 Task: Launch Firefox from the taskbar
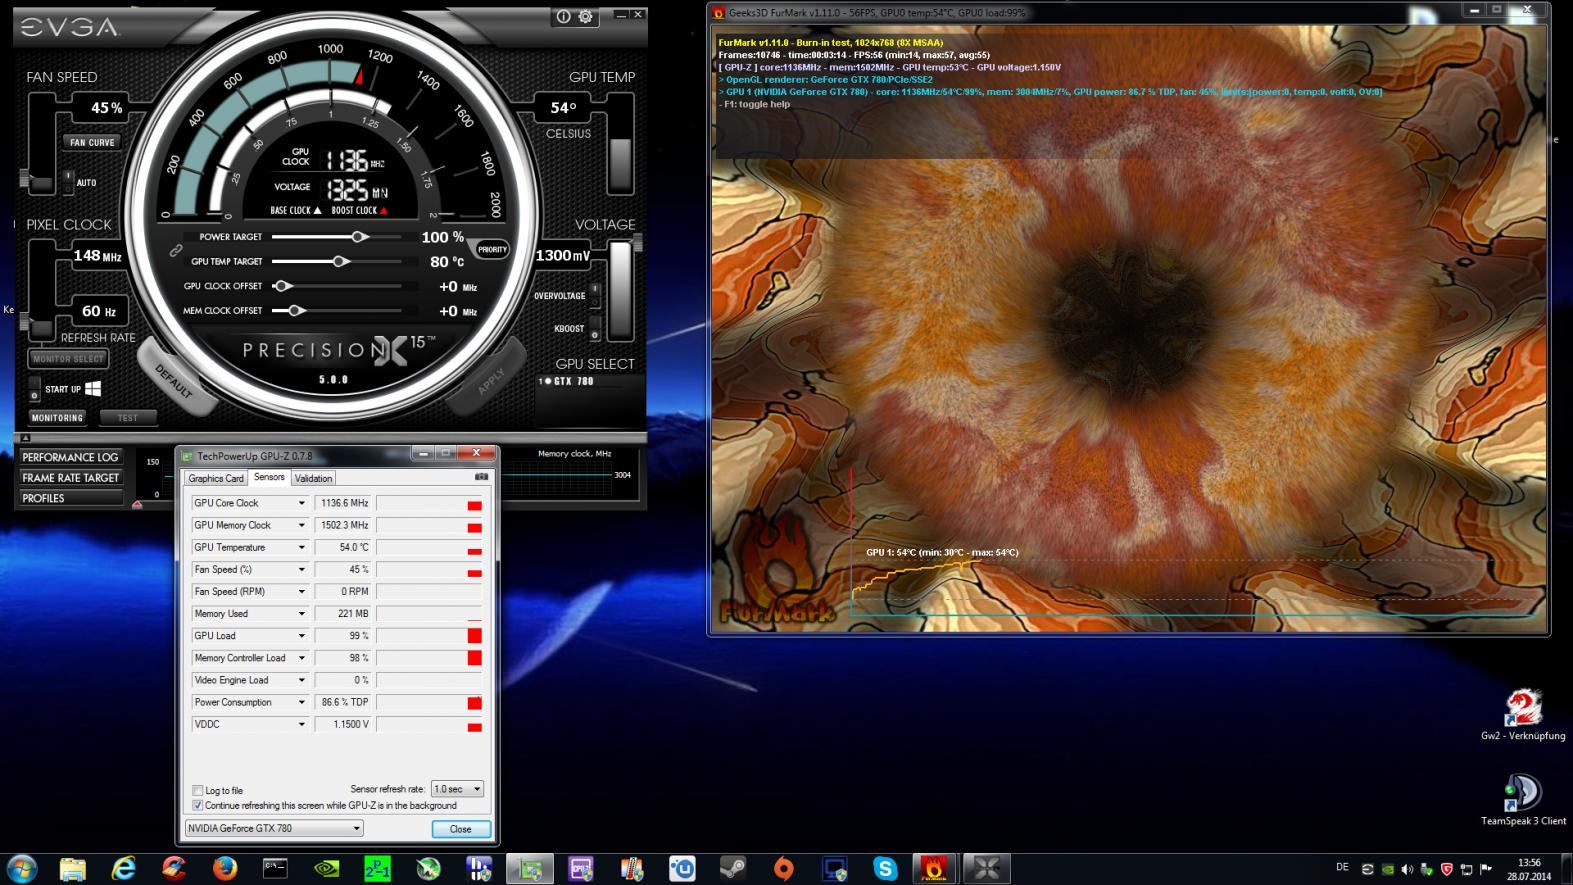pyautogui.click(x=225, y=868)
